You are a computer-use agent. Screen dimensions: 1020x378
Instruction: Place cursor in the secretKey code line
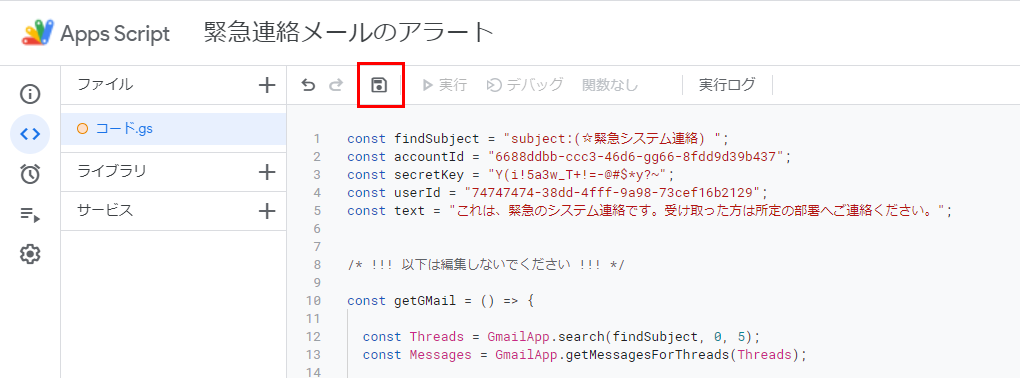(511, 174)
